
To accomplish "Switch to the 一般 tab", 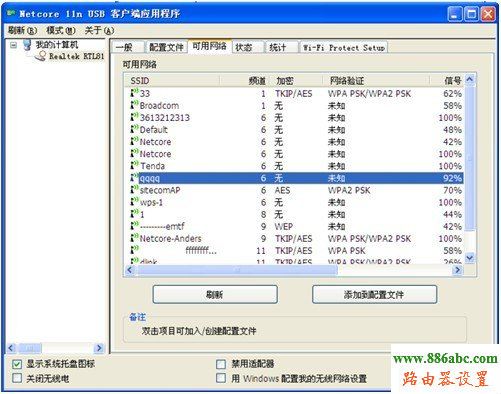I will pyautogui.click(x=127, y=47).
